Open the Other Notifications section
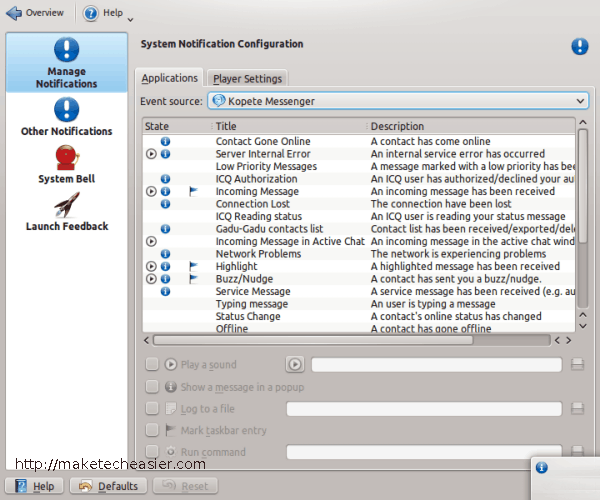This screenshot has height=500, width=600. pyautogui.click(x=67, y=117)
